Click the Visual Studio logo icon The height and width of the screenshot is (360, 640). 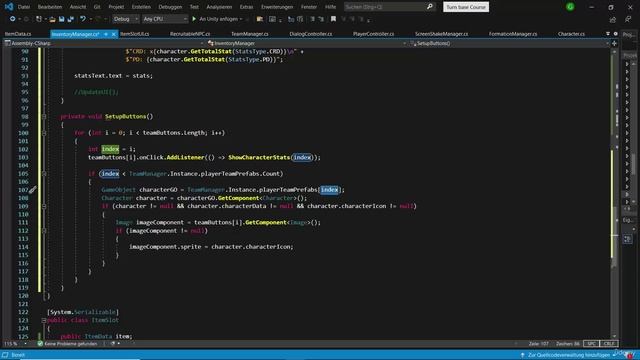[x=9, y=7]
